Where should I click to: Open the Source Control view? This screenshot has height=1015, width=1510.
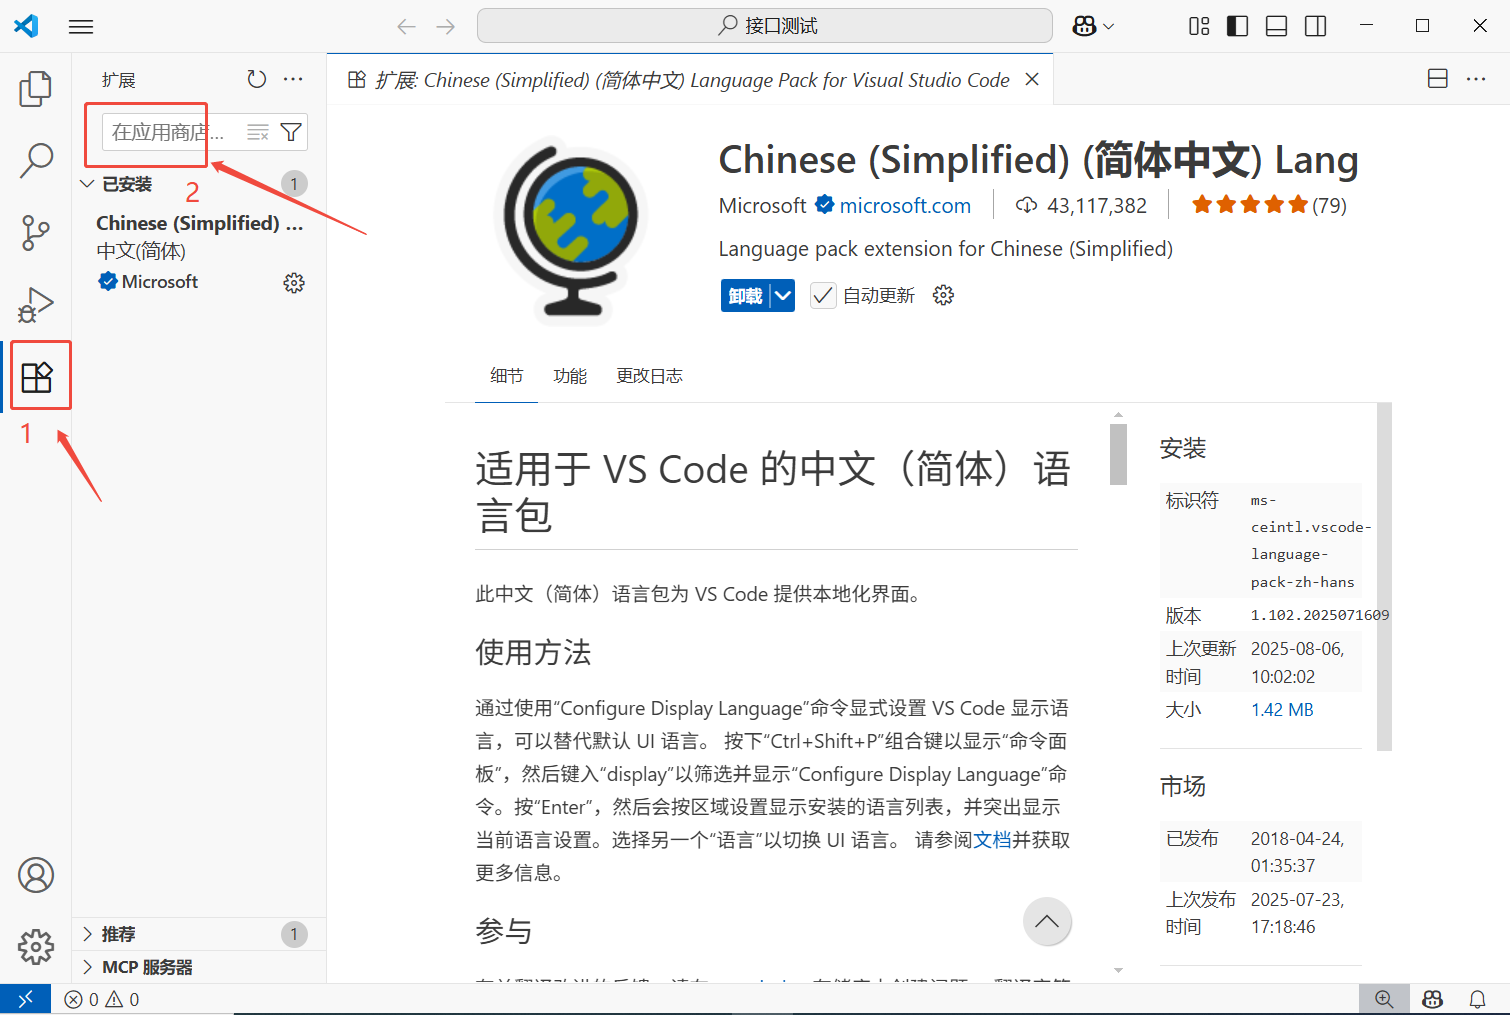[36, 232]
